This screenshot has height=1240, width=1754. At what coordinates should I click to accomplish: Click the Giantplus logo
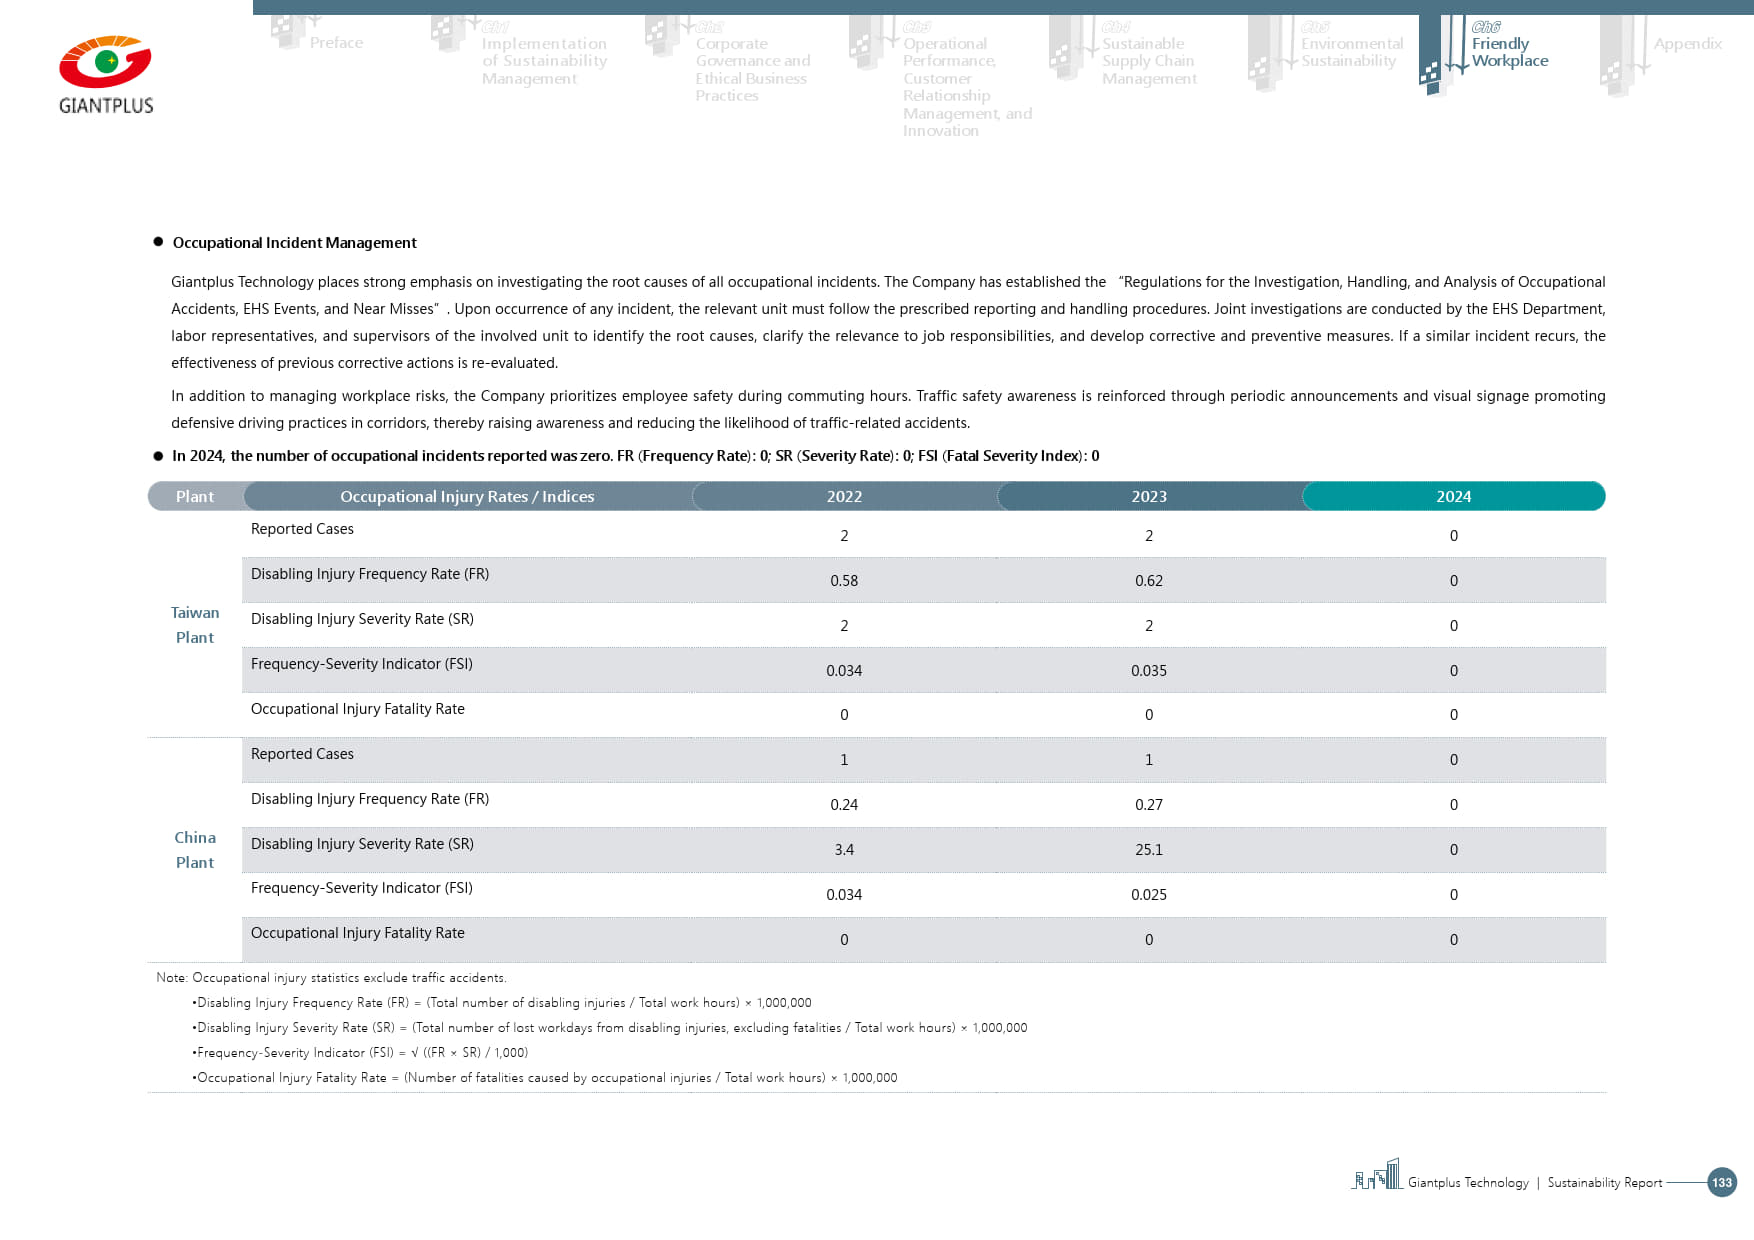click(106, 75)
